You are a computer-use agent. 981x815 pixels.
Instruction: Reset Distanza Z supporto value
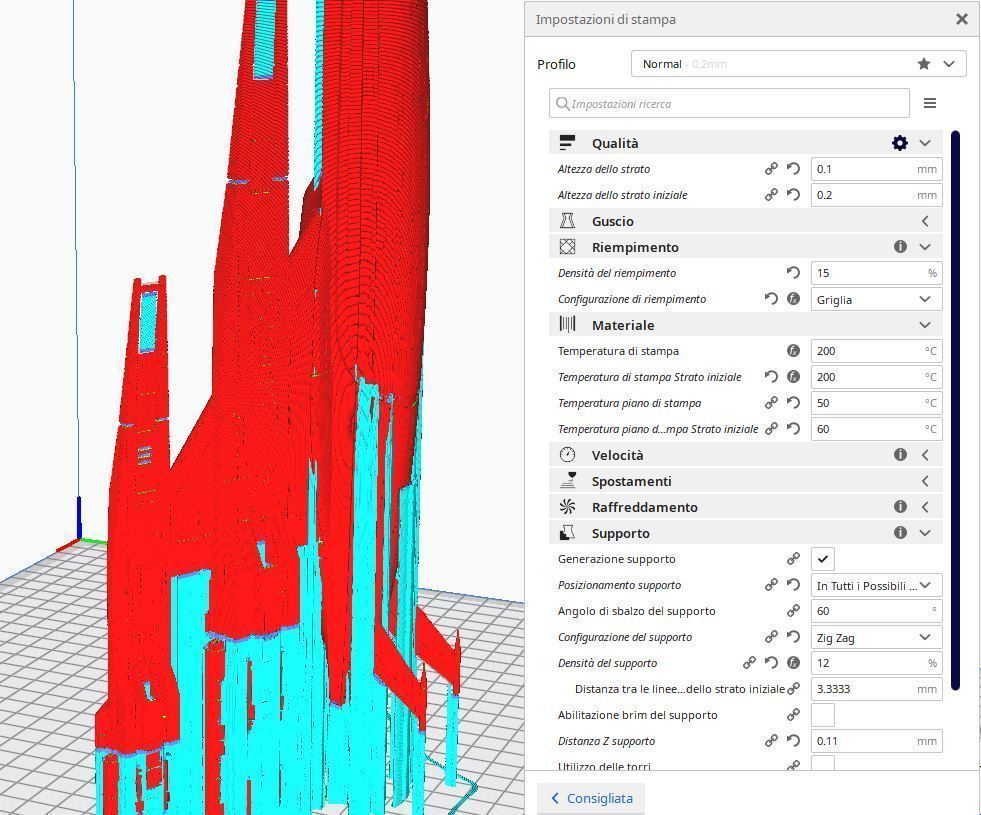(793, 741)
